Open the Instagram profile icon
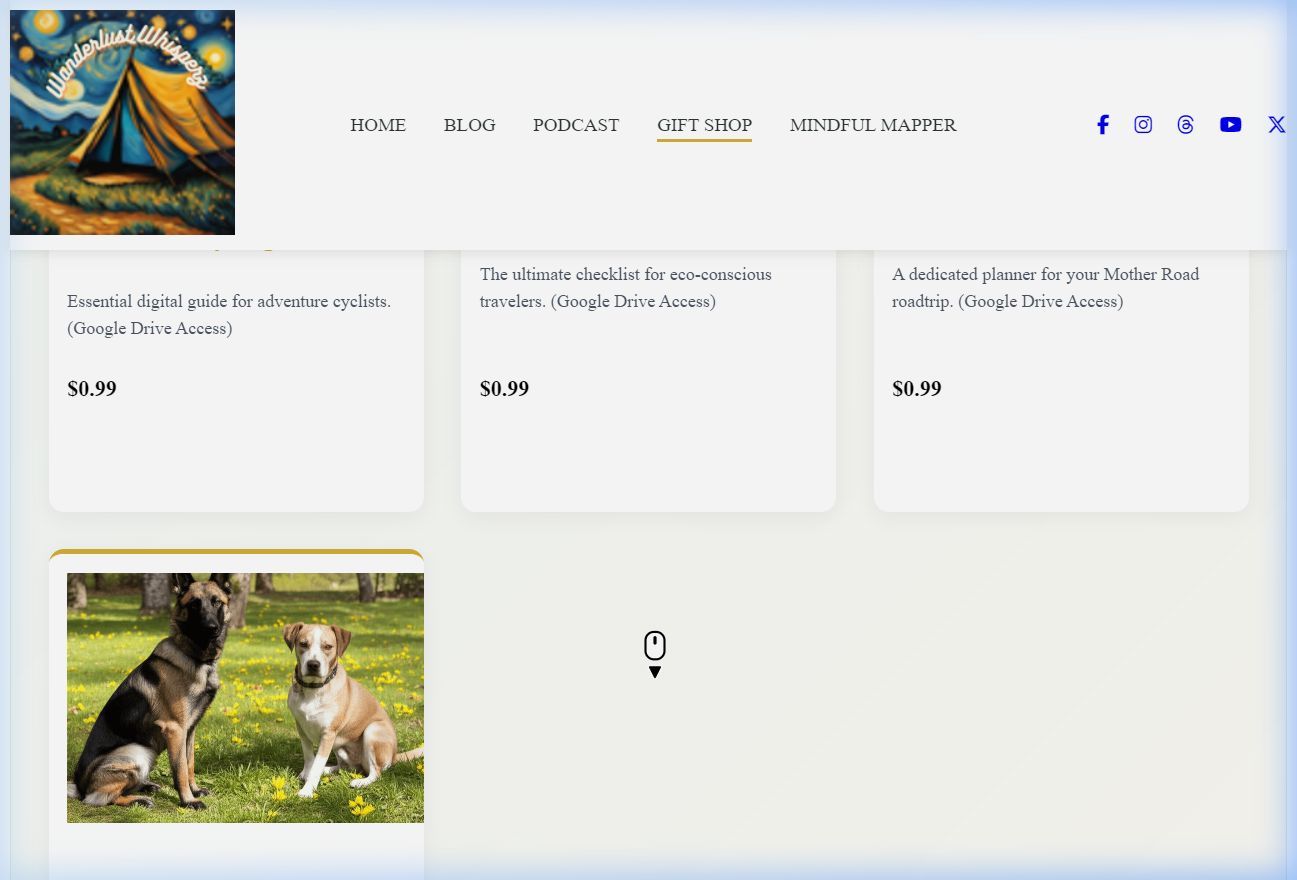This screenshot has height=880, width=1297. (1143, 125)
